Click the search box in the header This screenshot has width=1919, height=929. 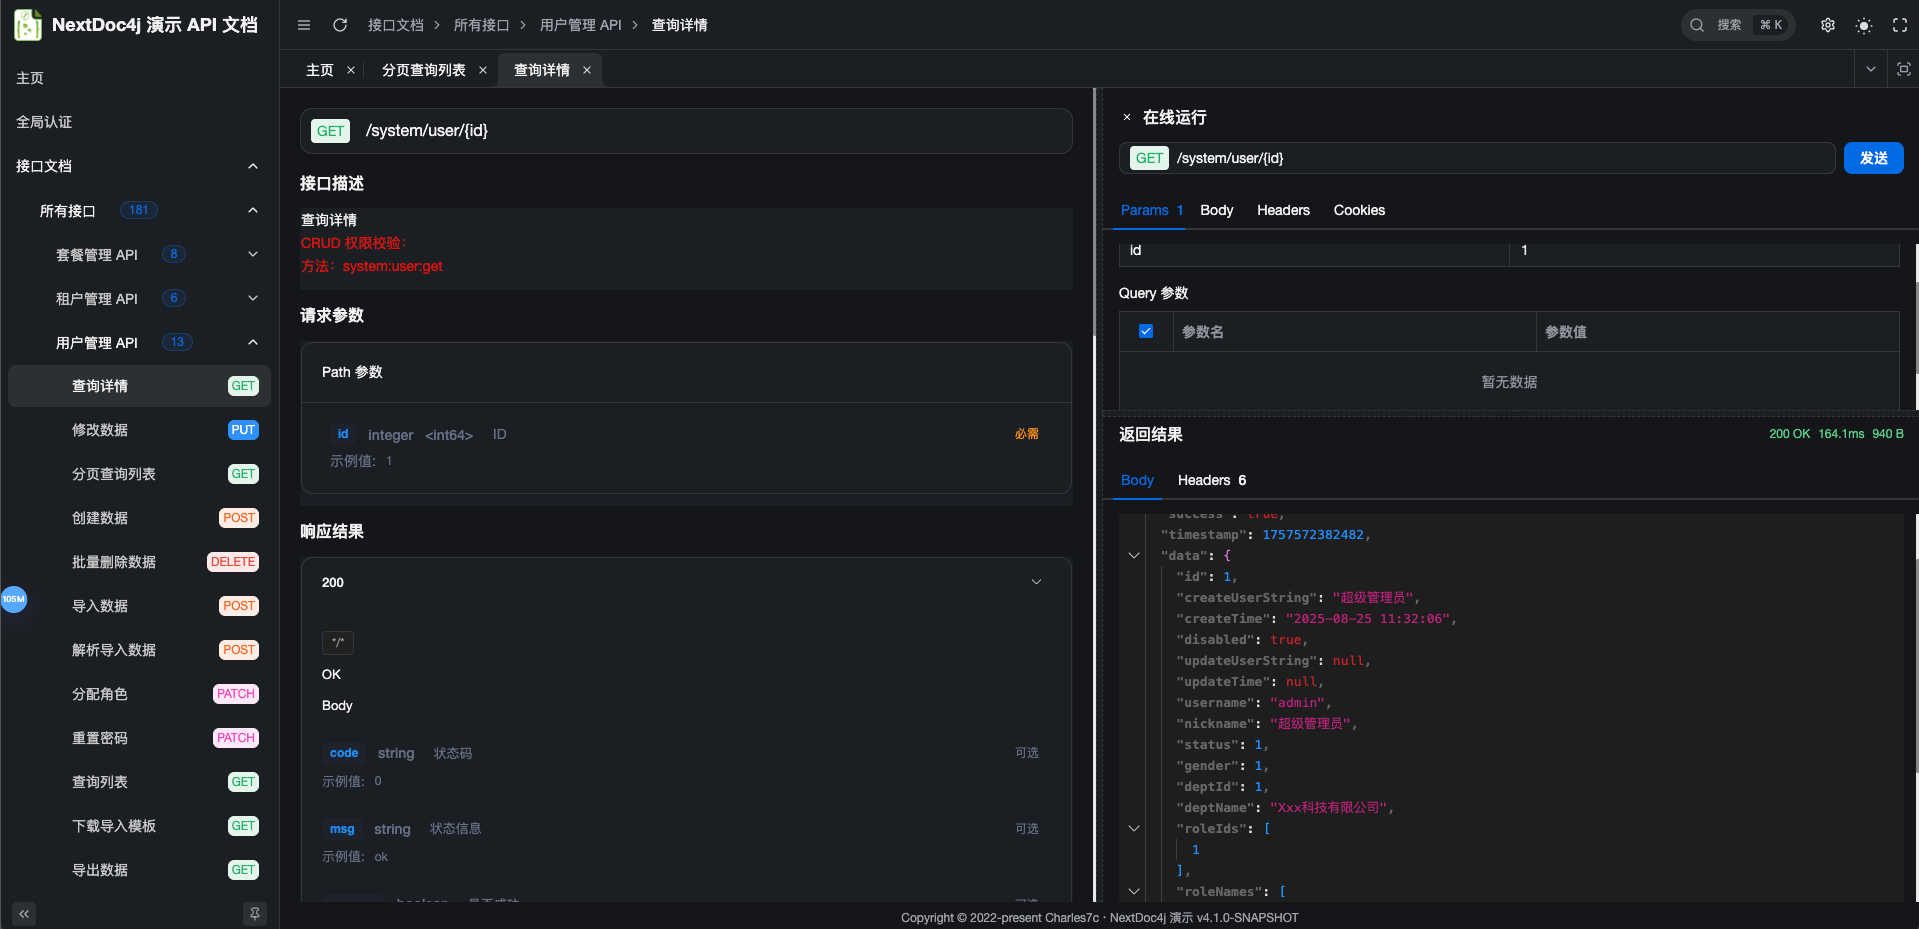1738,25
